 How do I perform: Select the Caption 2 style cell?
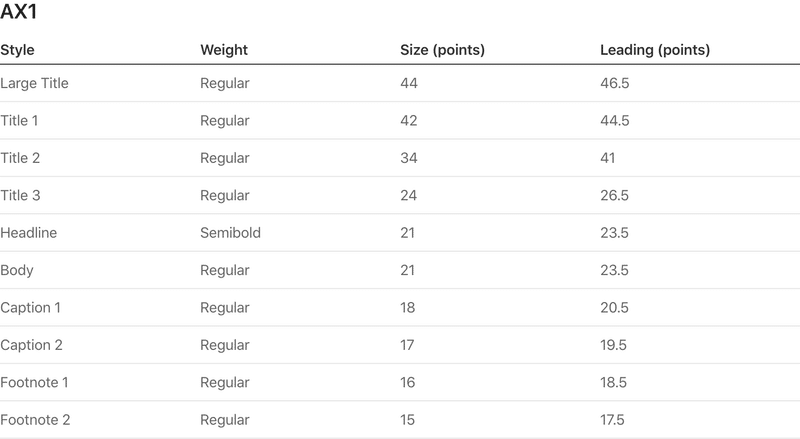click(x=31, y=345)
